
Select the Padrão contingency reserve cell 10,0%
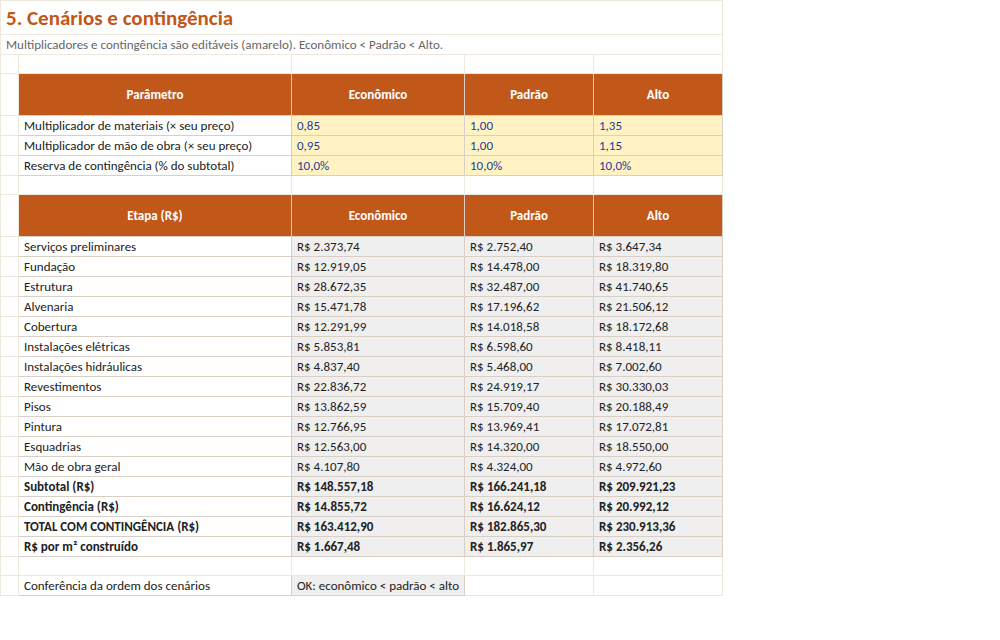coord(529,166)
